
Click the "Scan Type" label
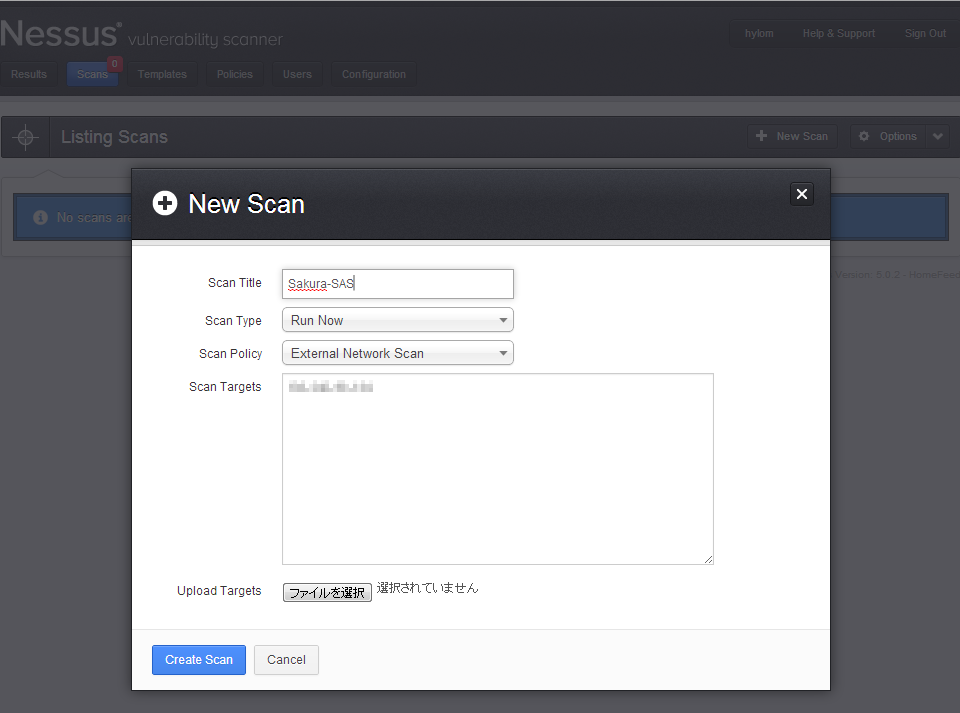point(233,321)
